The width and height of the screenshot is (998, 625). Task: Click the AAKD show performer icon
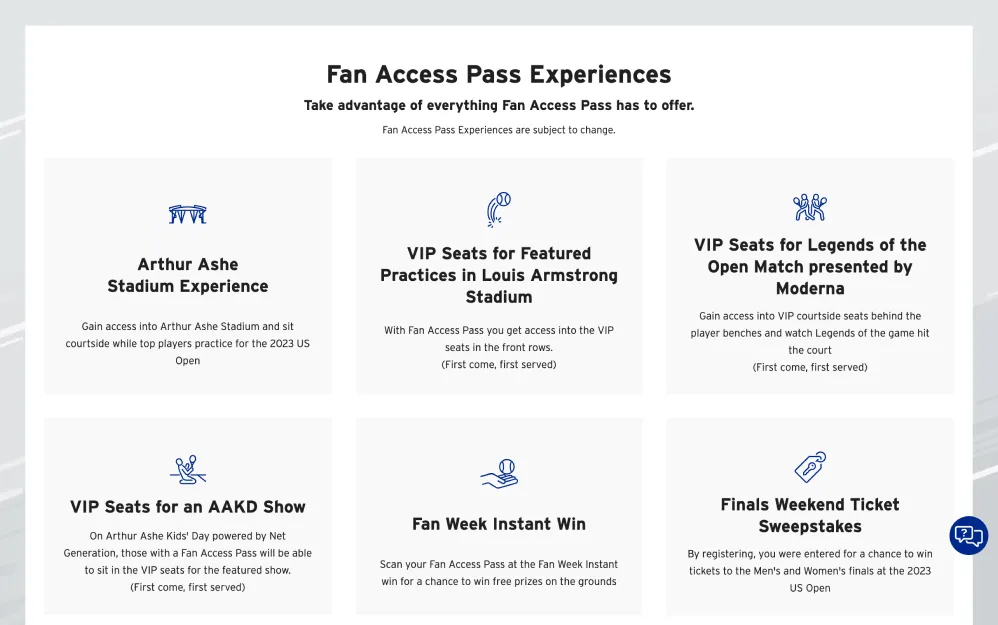click(188, 470)
